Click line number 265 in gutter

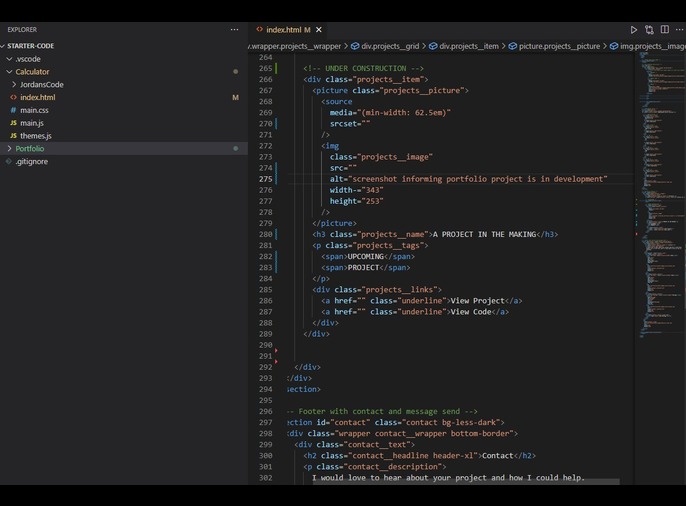click(266, 68)
